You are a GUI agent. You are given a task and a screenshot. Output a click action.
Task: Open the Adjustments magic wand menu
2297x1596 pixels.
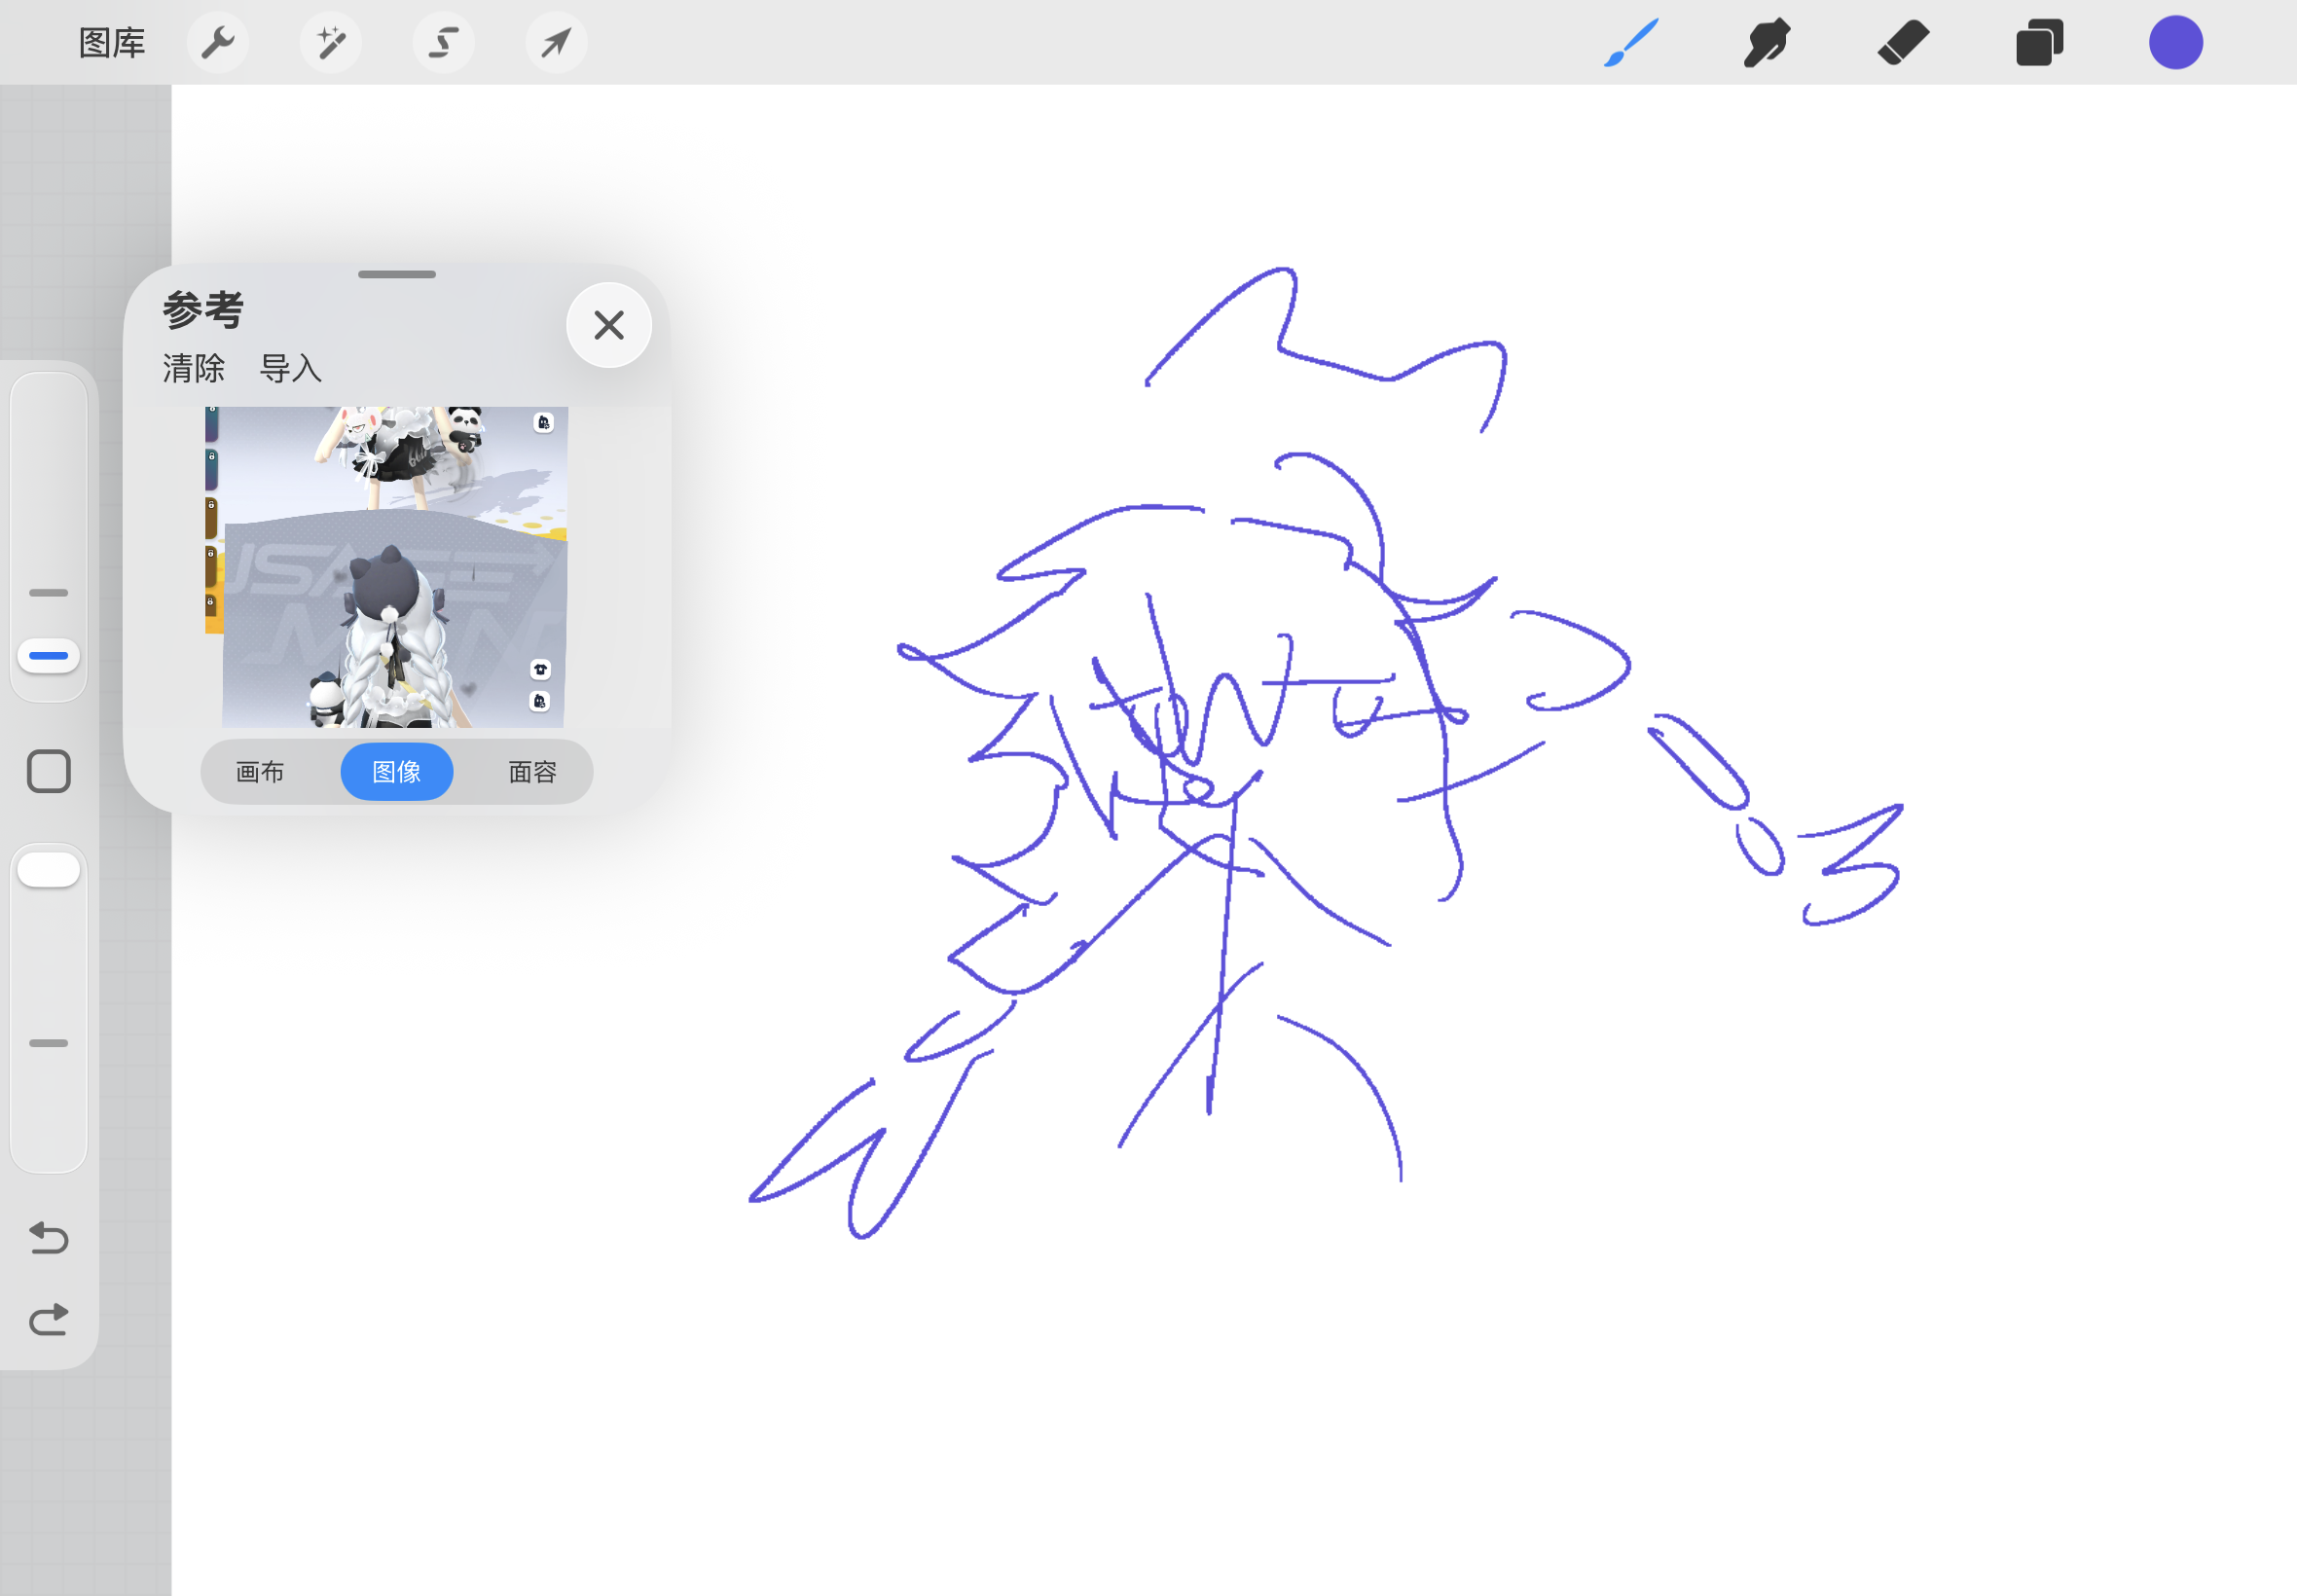(331, 43)
